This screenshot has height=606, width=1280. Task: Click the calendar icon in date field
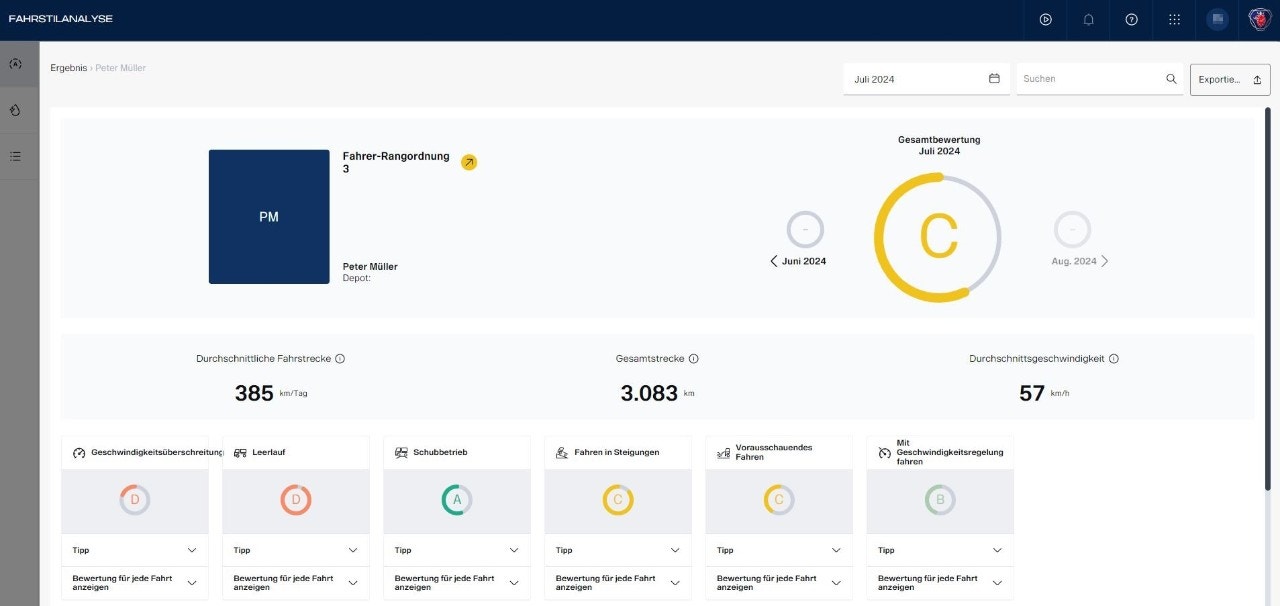click(x=994, y=79)
